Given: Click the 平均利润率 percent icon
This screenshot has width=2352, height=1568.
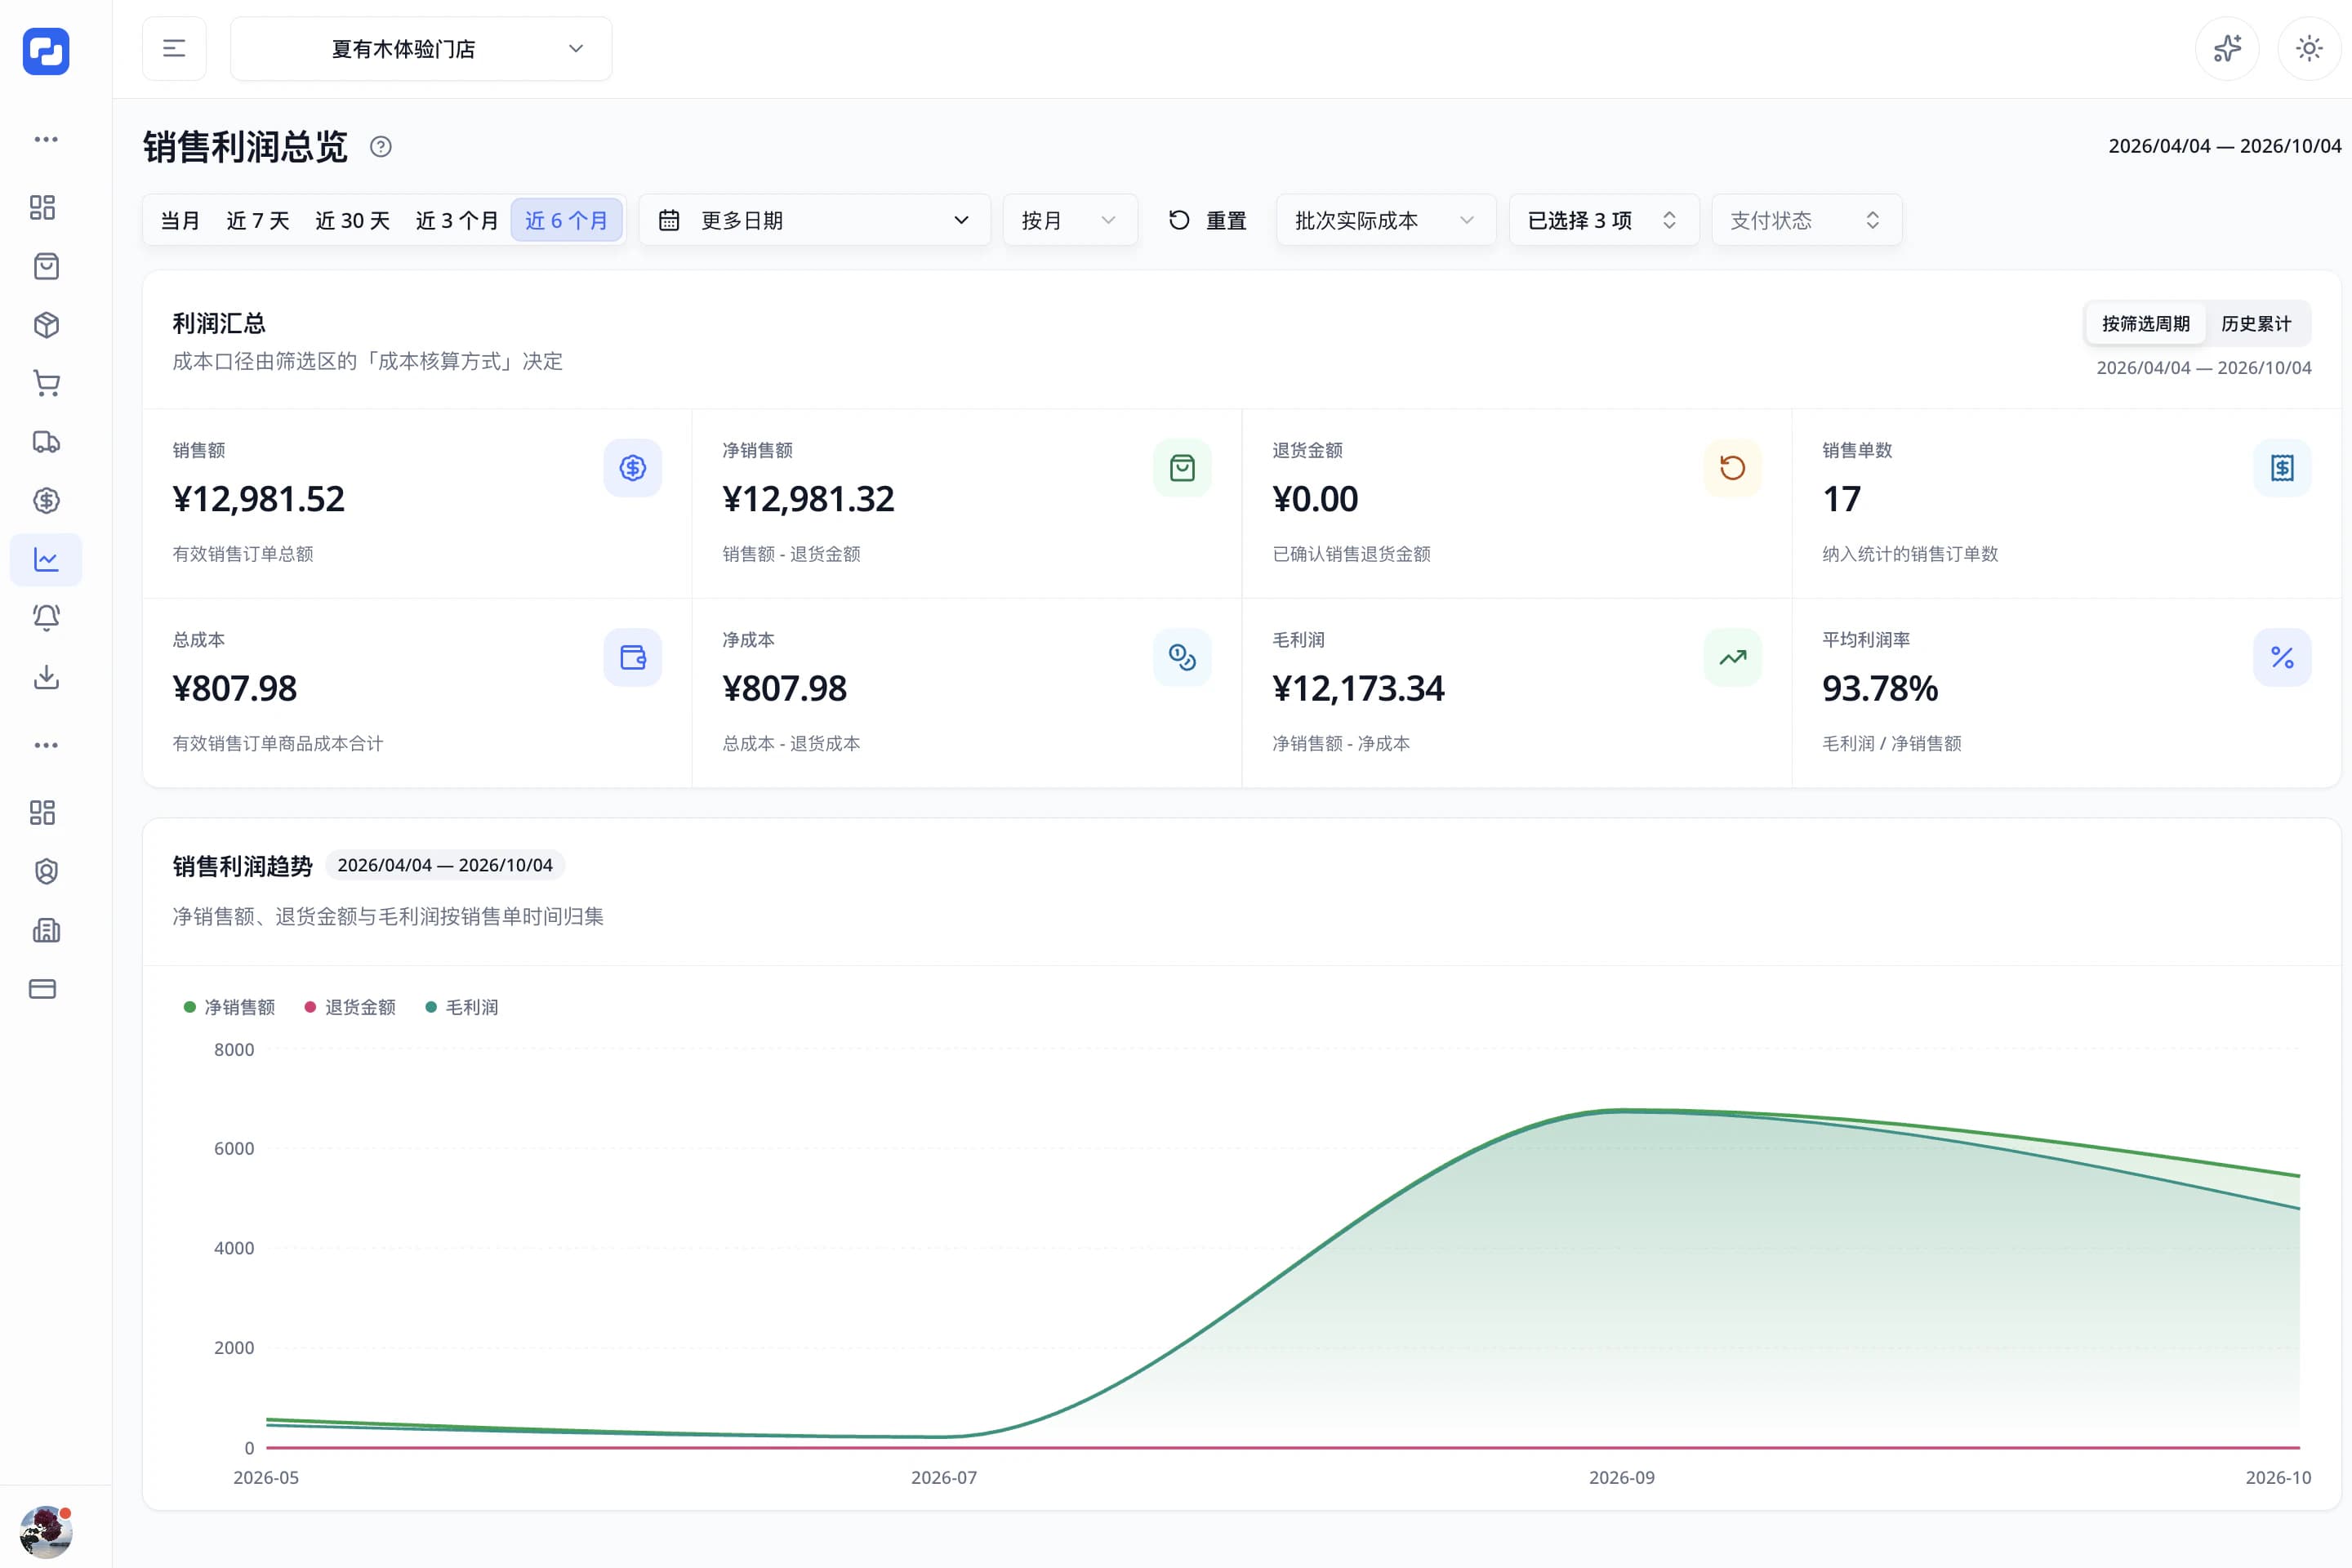Looking at the screenshot, I should pos(2282,657).
